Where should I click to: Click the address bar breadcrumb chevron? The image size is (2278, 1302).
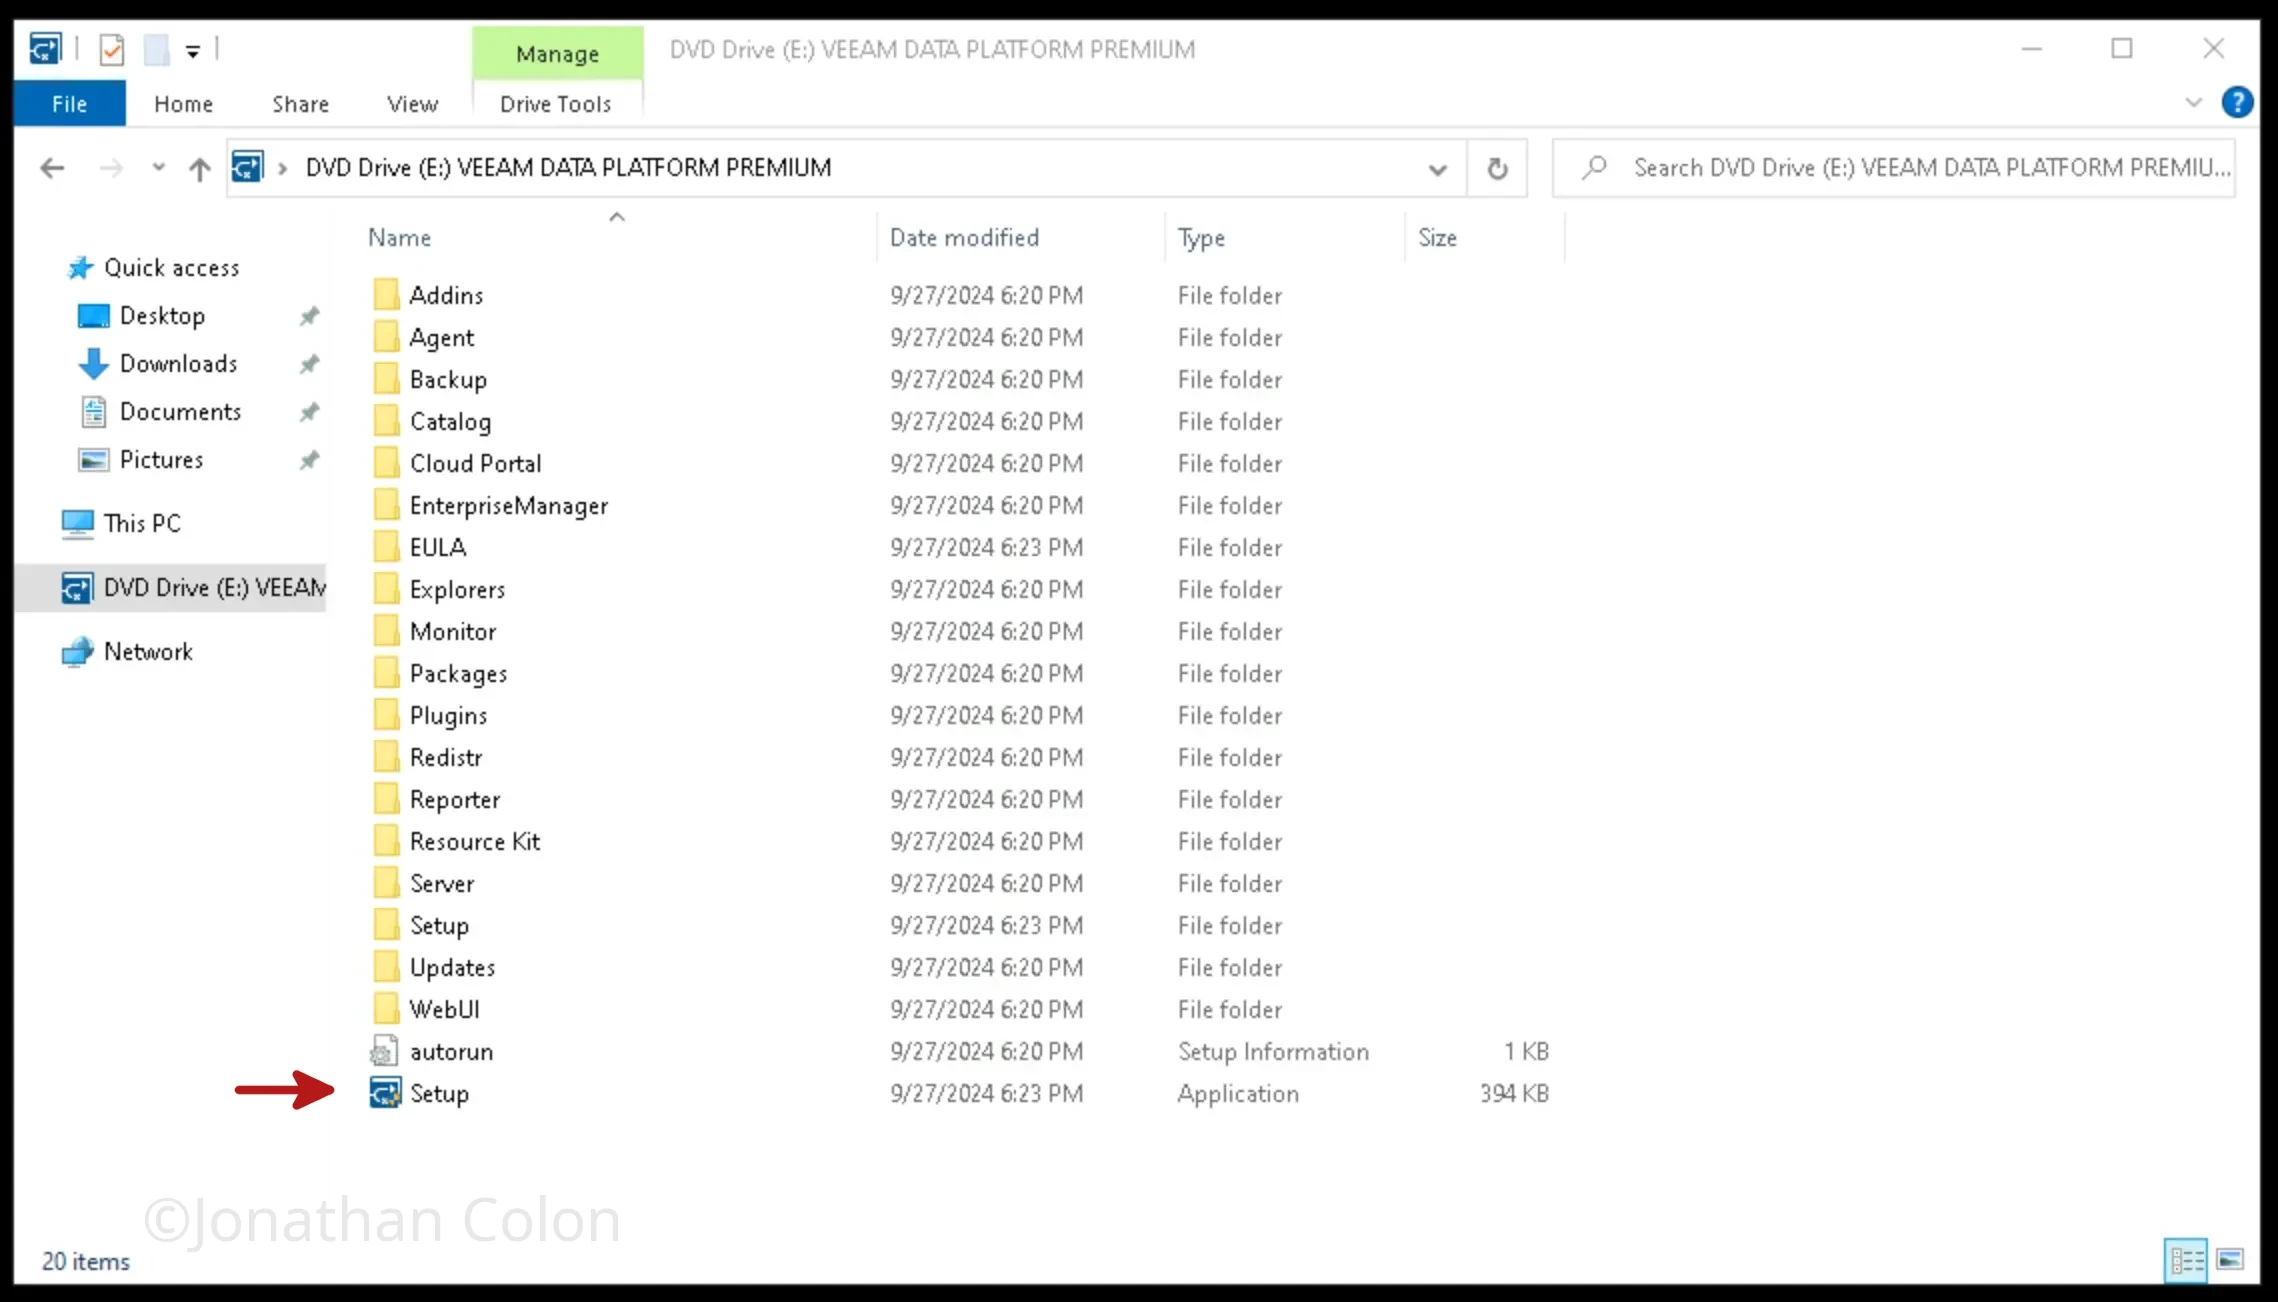coord(283,168)
